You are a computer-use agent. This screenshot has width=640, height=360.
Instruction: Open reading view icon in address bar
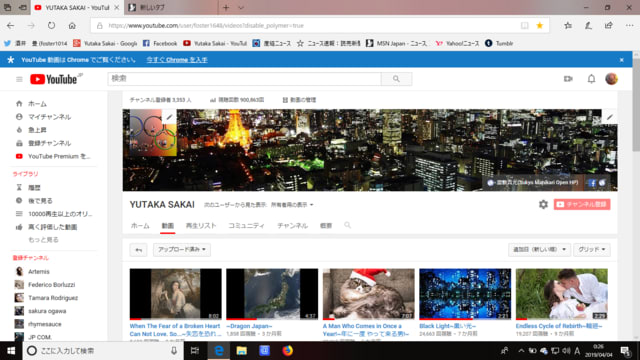pos(524,25)
